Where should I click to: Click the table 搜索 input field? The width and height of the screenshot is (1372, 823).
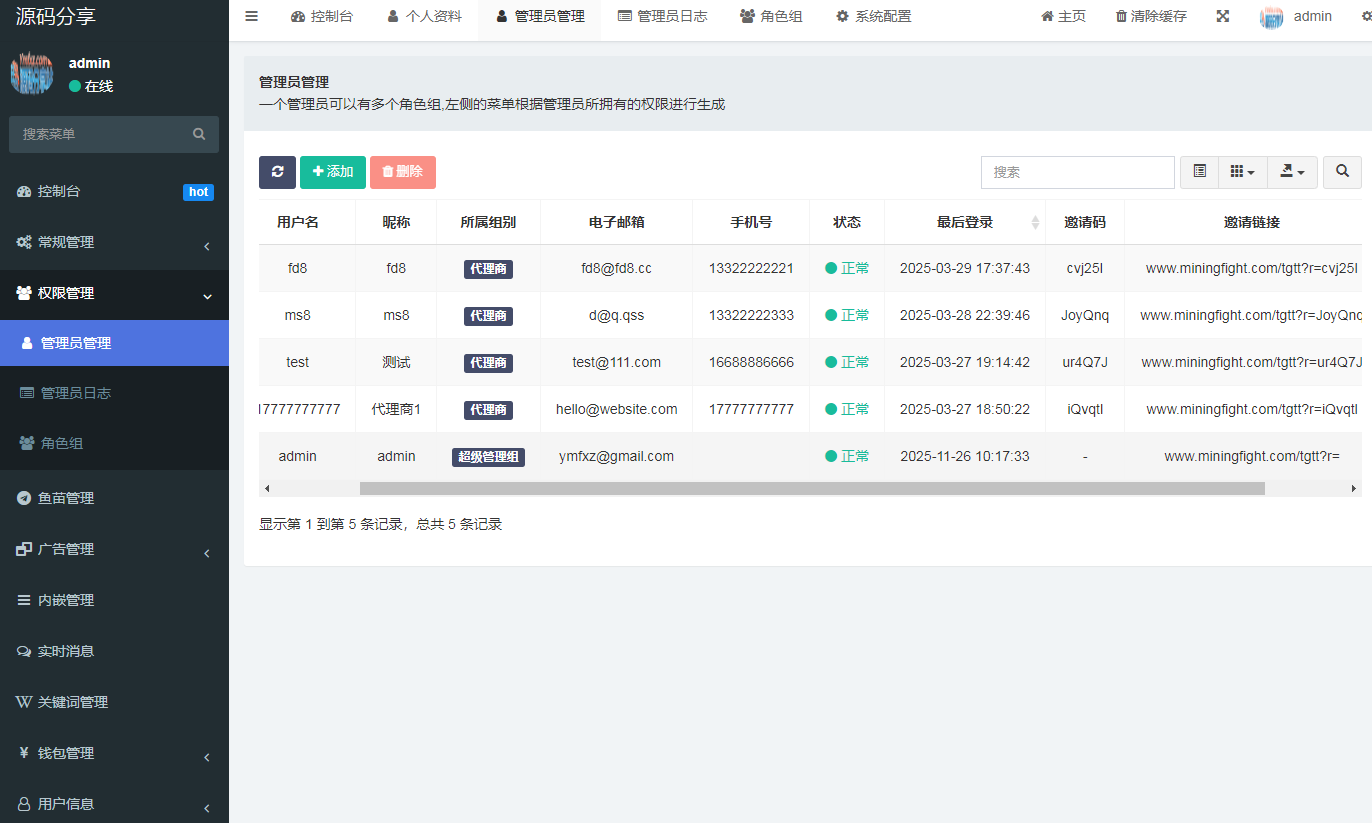[x=1077, y=172]
